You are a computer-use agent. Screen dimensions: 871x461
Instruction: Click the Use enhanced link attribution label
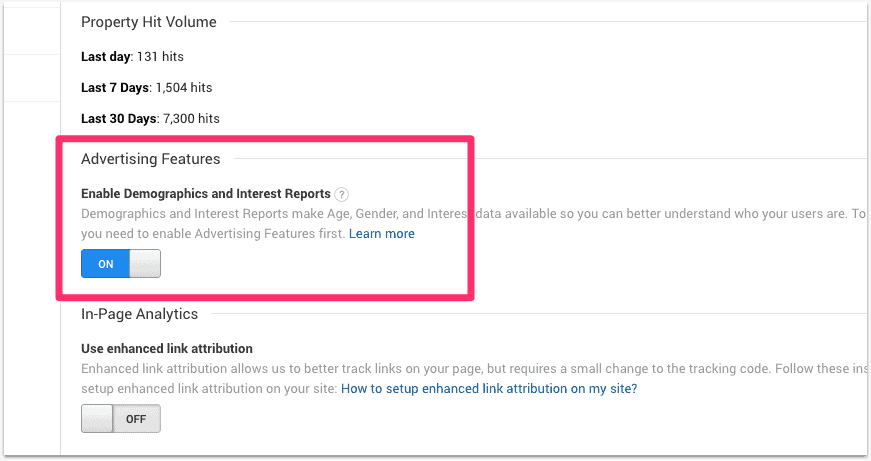click(166, 349)
